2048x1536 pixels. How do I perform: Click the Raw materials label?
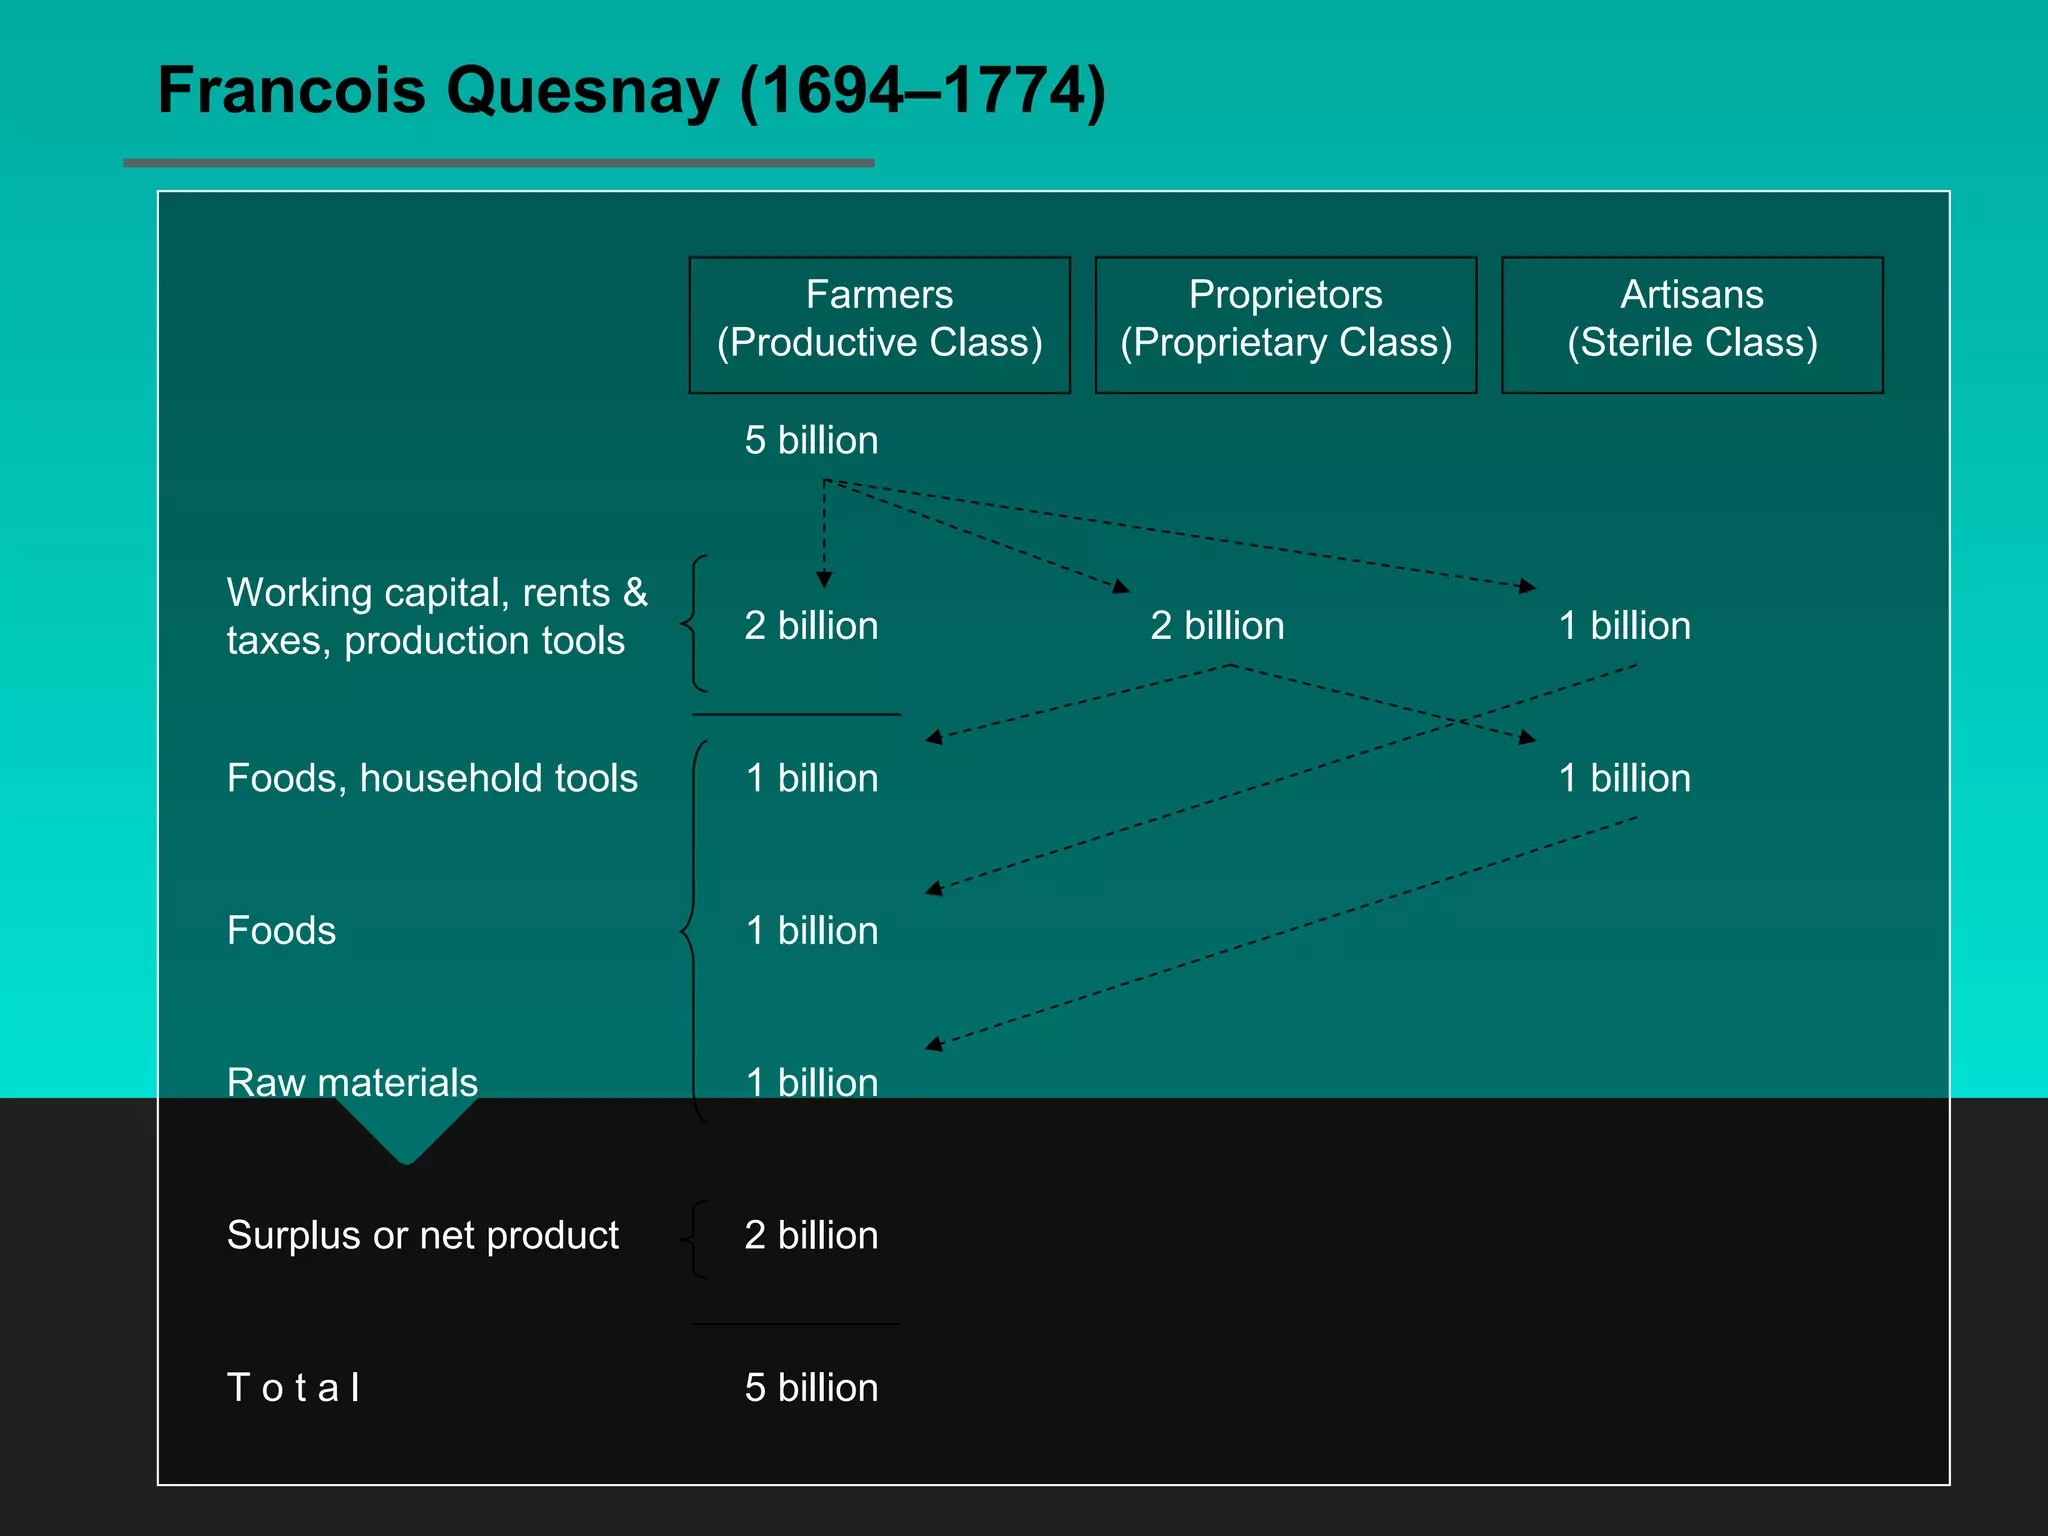(352, 1083)
